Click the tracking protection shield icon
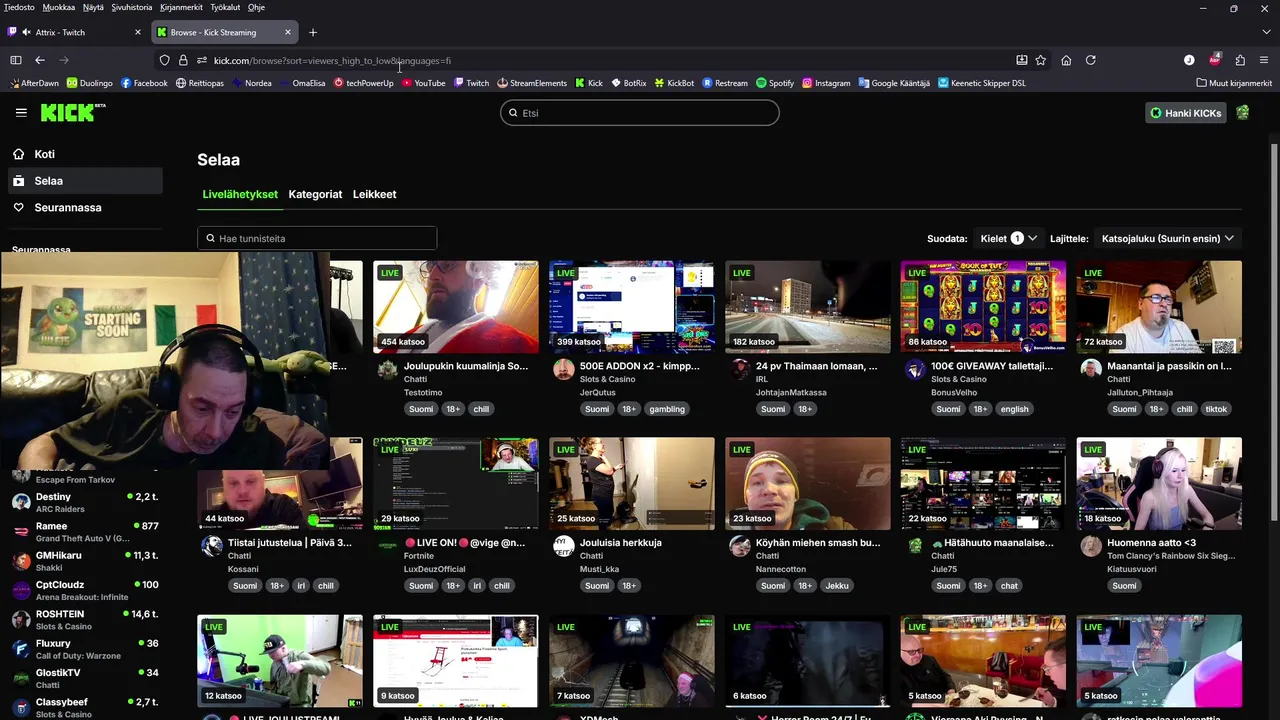 click(165, 60)
